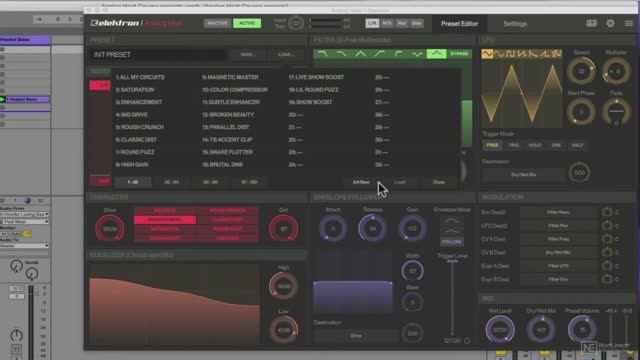Open CV A Dest modulation dropdown

(558, 239)
